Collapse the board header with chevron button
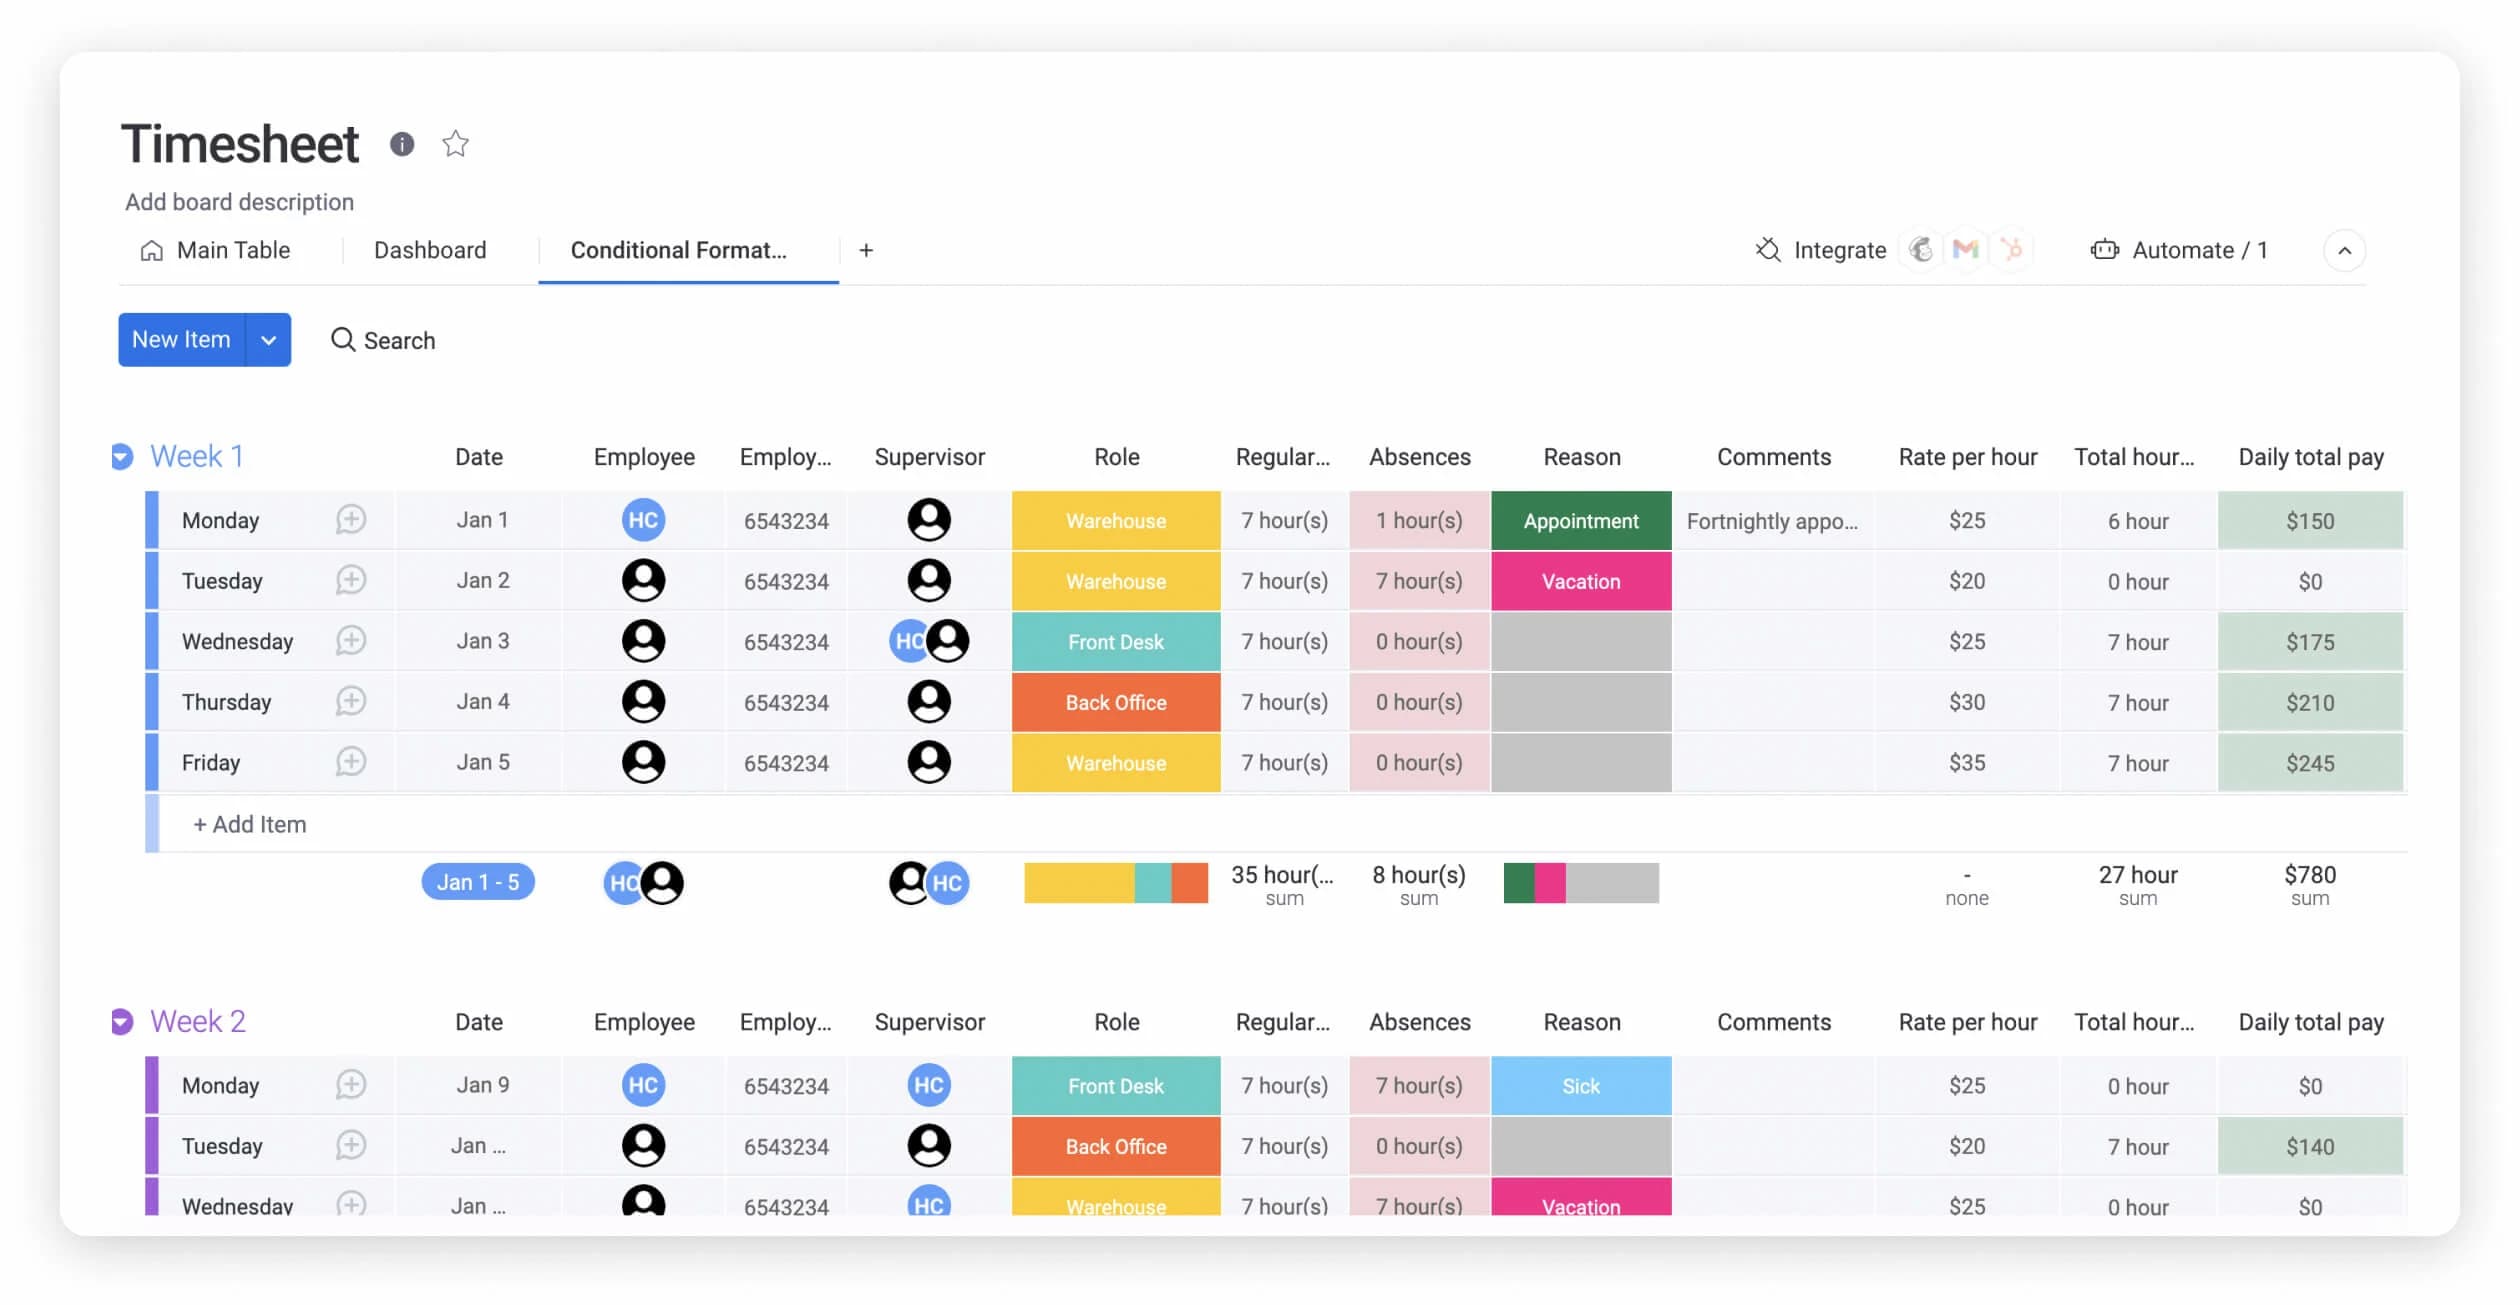 2344,251
